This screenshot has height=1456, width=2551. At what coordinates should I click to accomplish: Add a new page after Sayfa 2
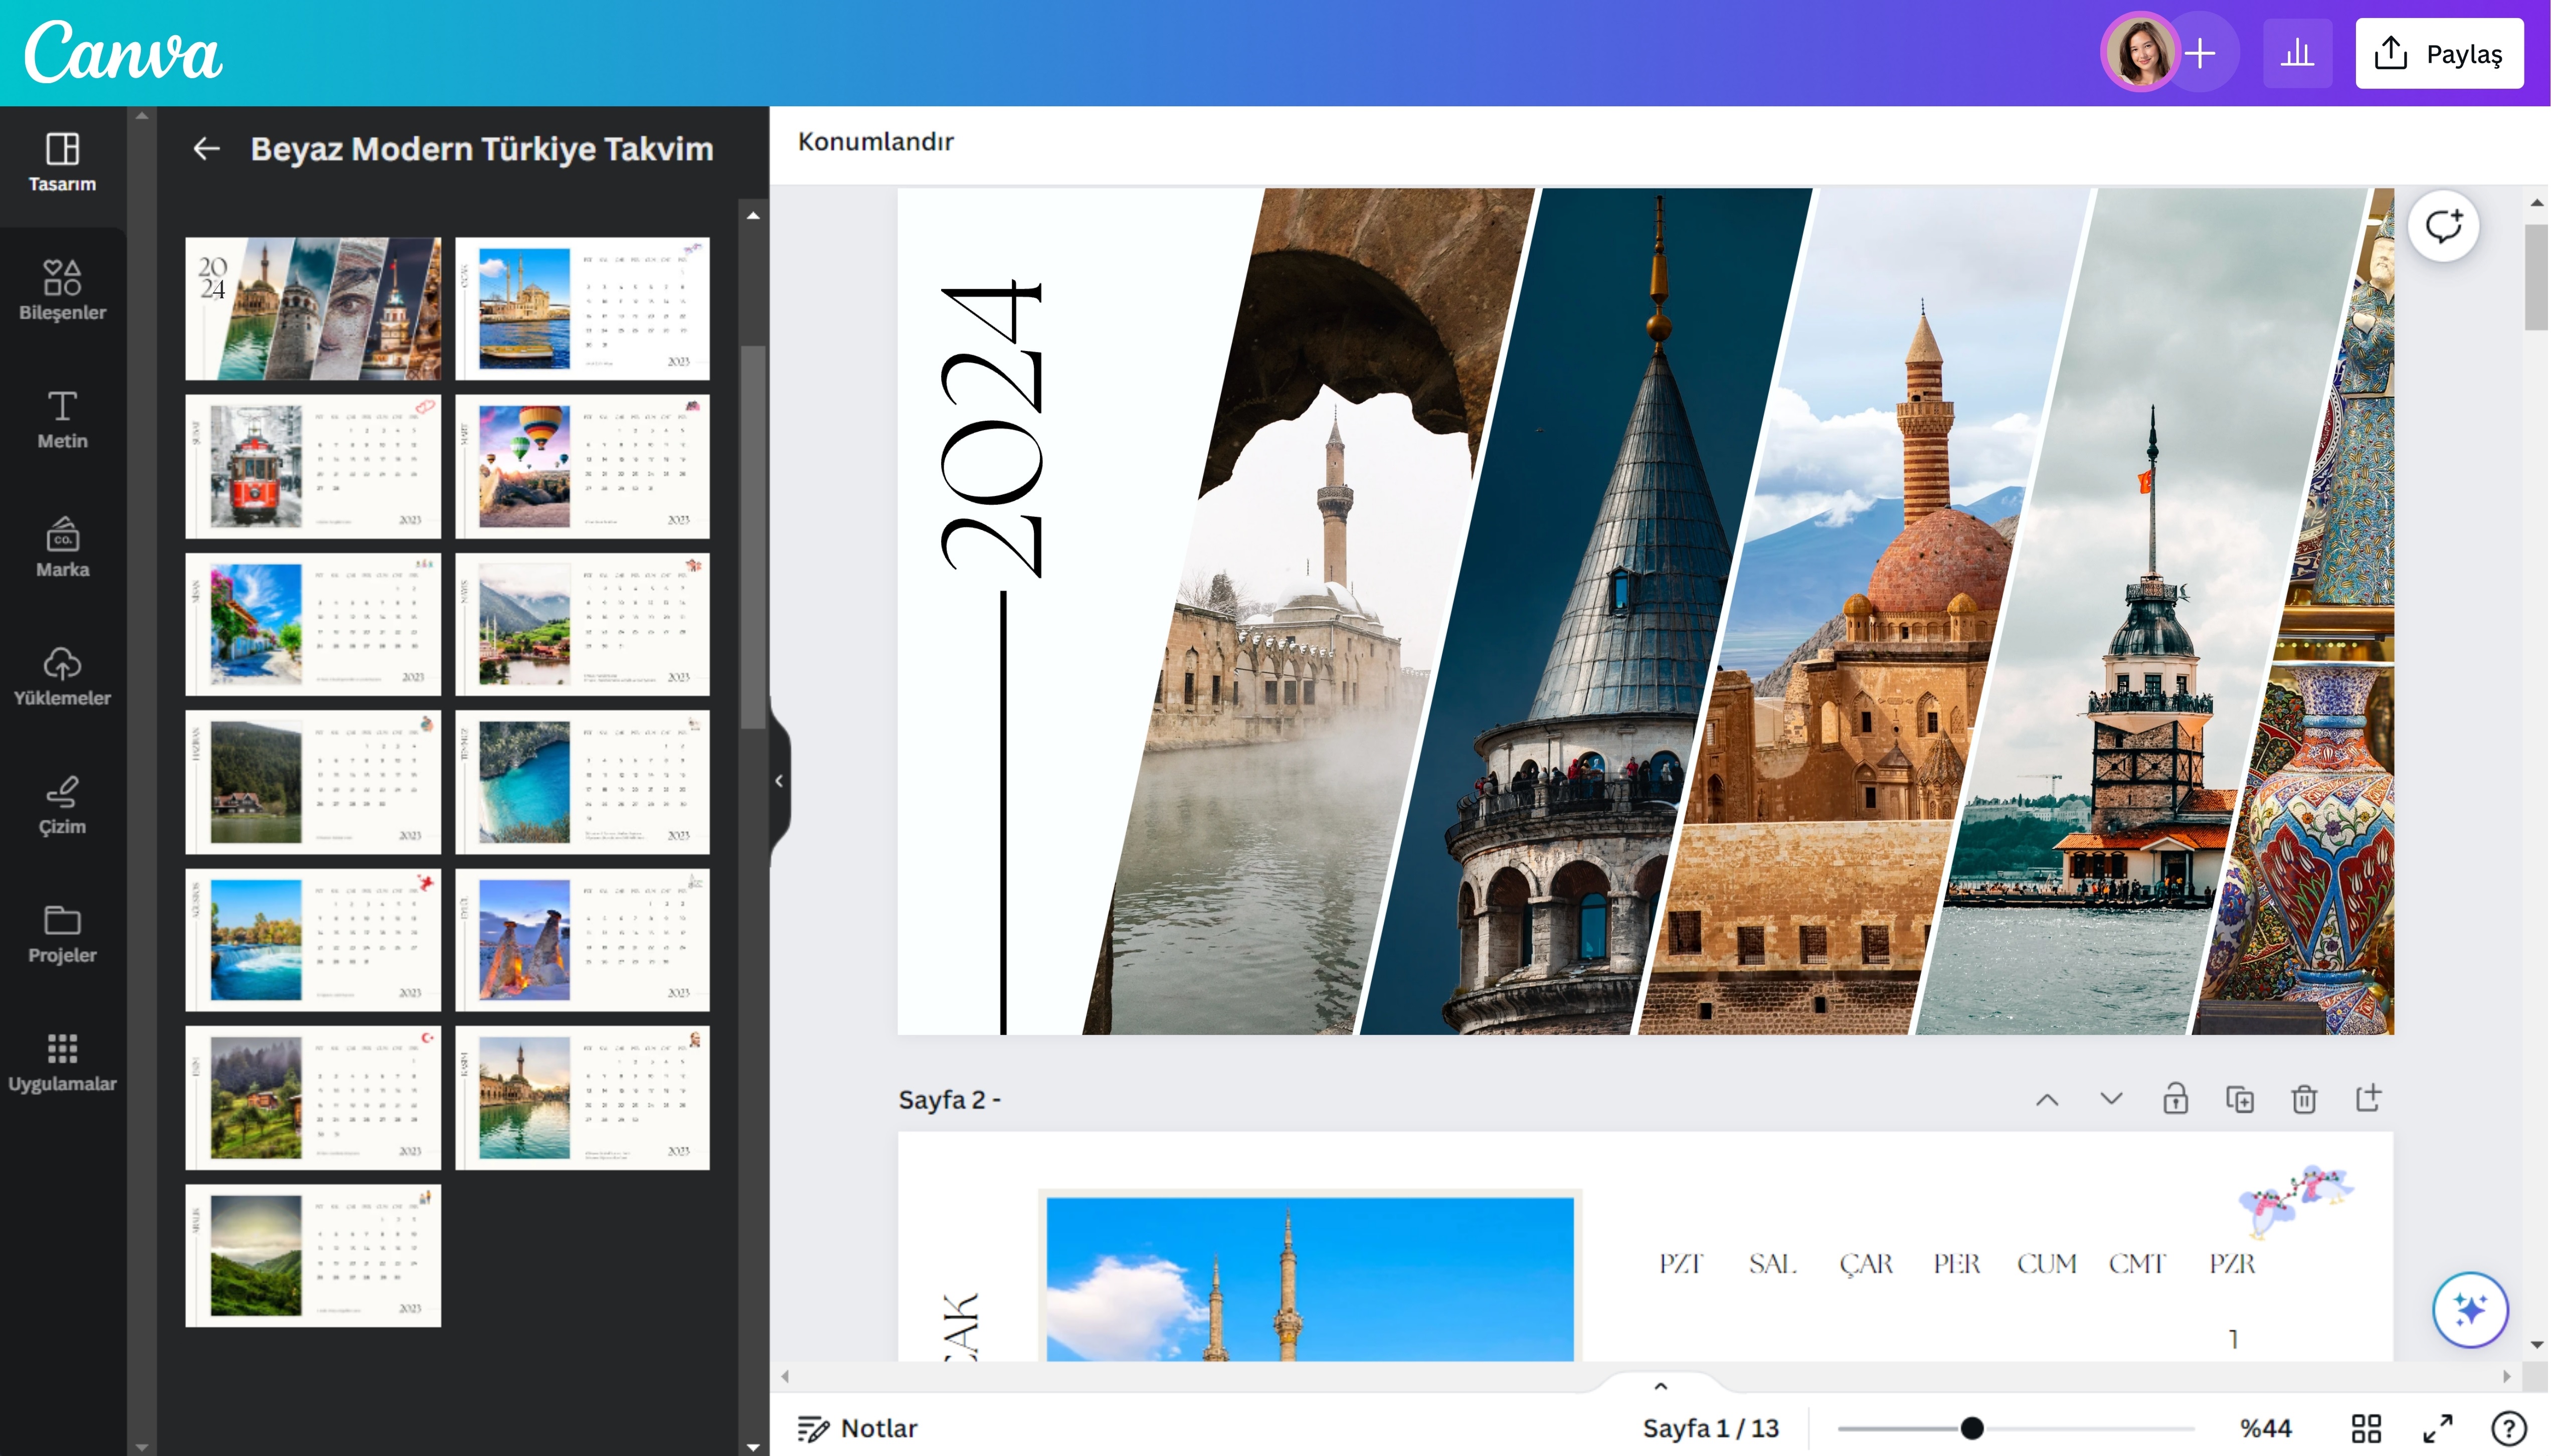[x=2368, y=1099]
